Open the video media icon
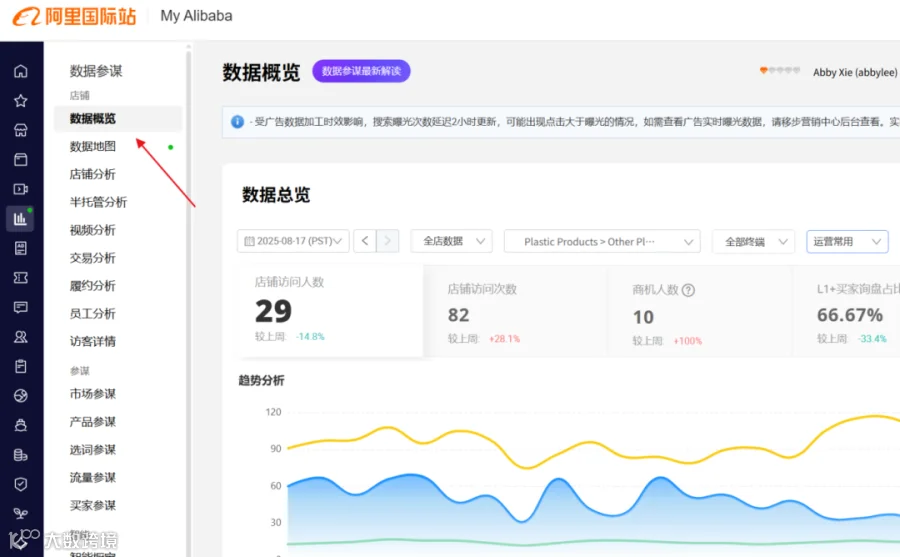The height and width of the screenshot is (557, 900). [x=21, y=189]
